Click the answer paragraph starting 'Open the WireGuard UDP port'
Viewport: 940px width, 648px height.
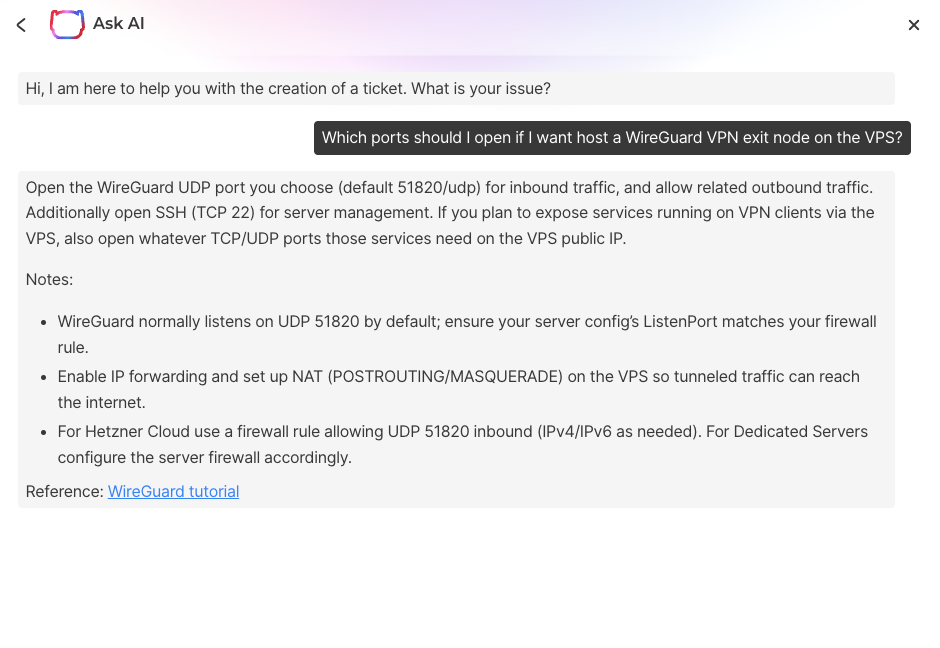point(450,213)
